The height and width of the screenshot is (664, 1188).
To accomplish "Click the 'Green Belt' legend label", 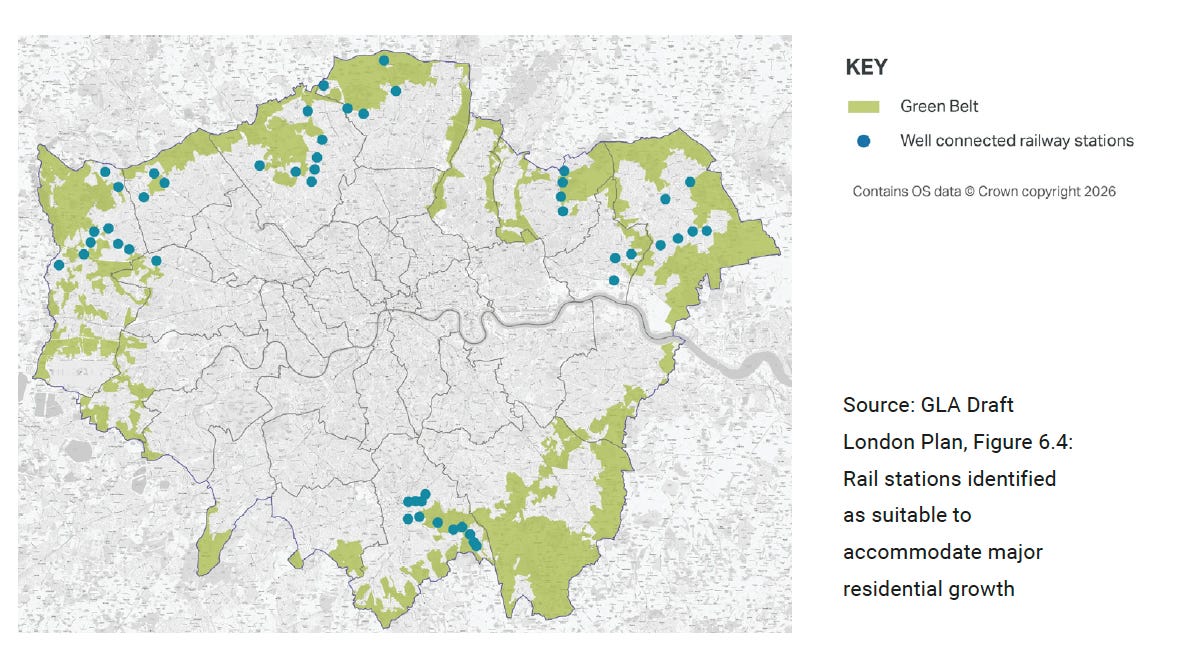I will [x=939, y=106].
